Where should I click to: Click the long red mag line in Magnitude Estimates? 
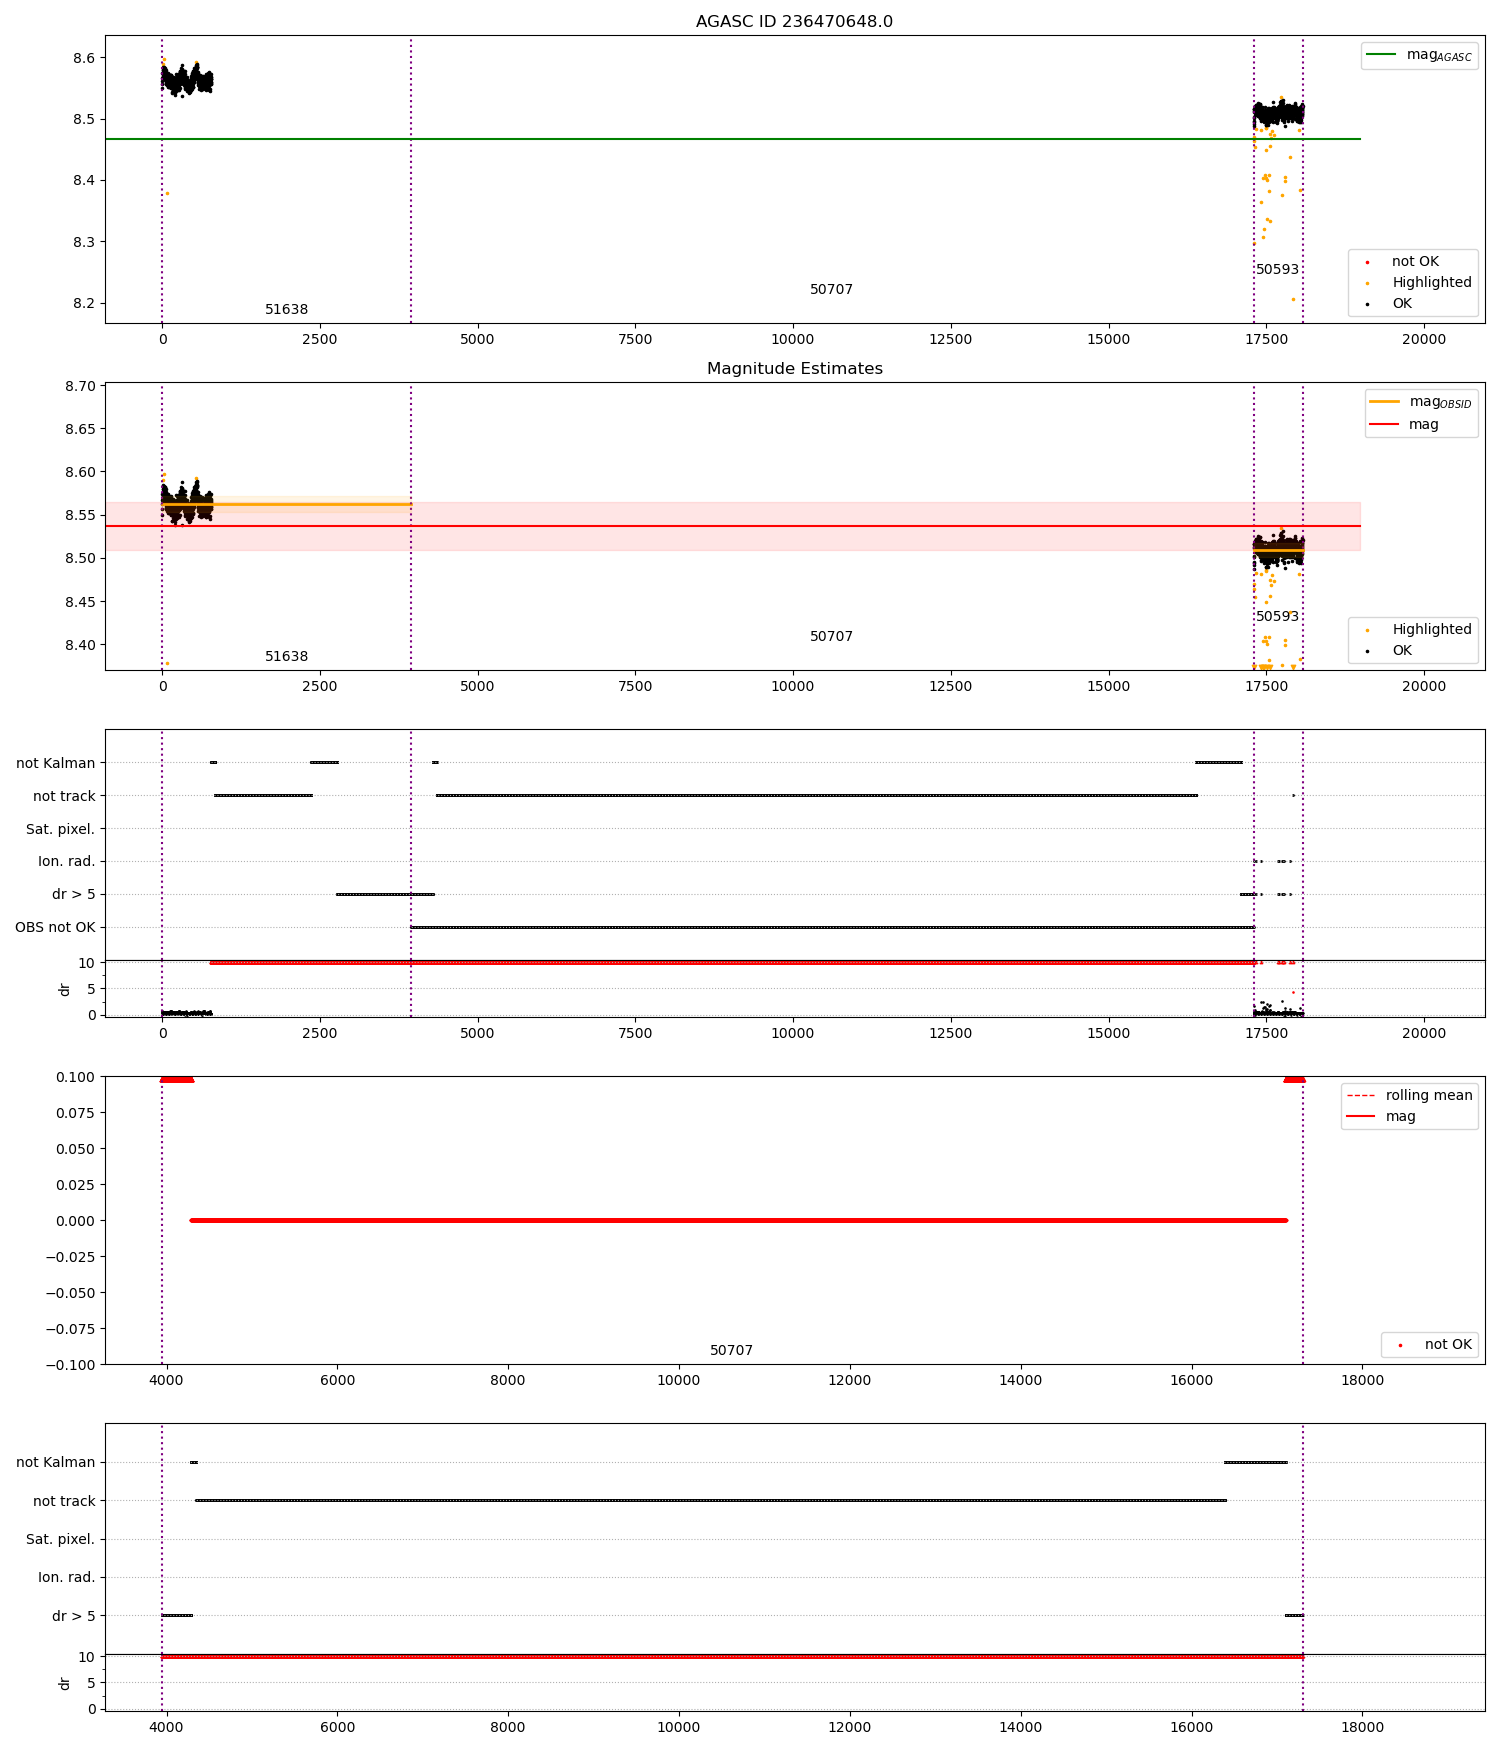click(732, 526)
